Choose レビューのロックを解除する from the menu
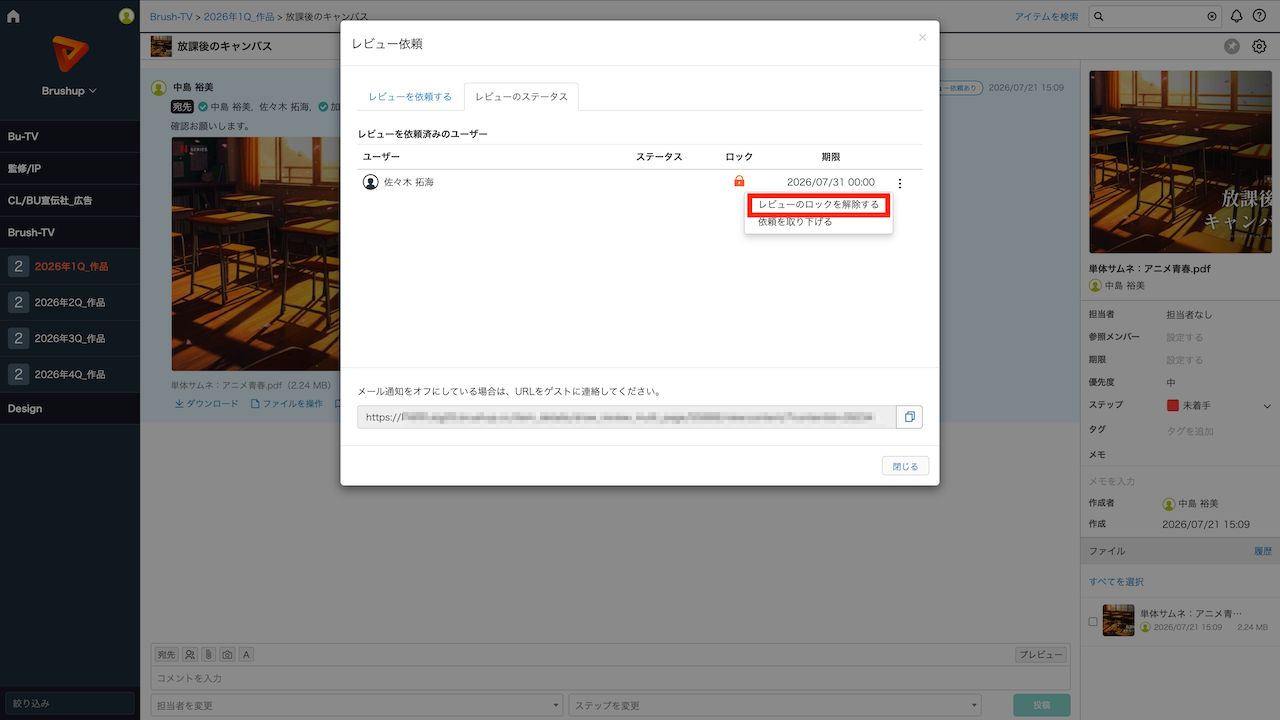Image resolution: width=1280 pixels, height=720 pixels. (x=819, y=204)
